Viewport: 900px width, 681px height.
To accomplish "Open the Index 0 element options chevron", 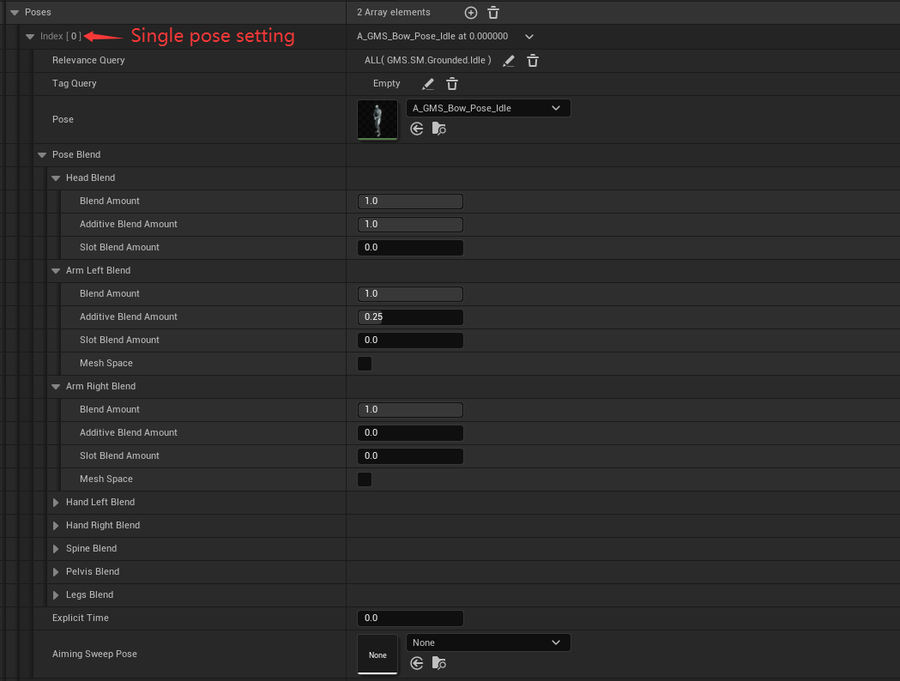I will click(x=529, y=37).
